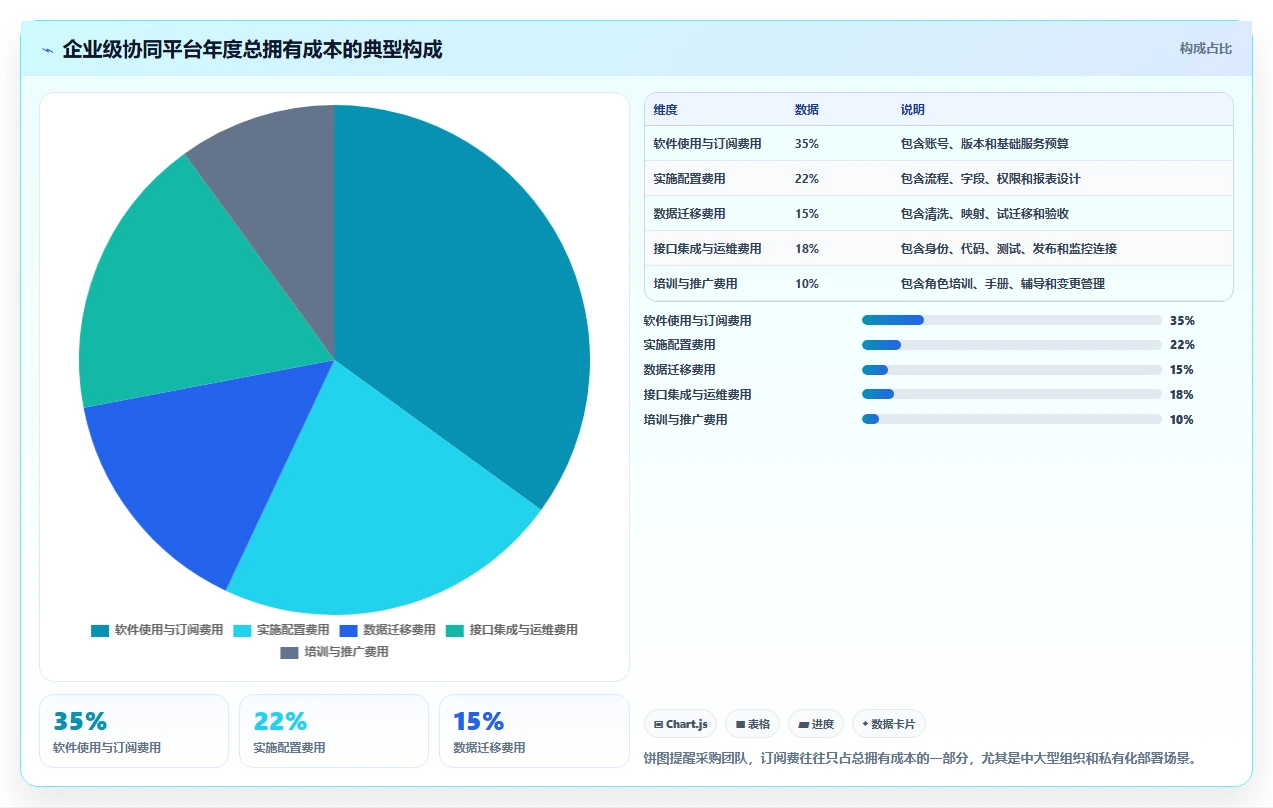Click the lightning icon beside the title

pyautogui.click(x=47, y=50)
